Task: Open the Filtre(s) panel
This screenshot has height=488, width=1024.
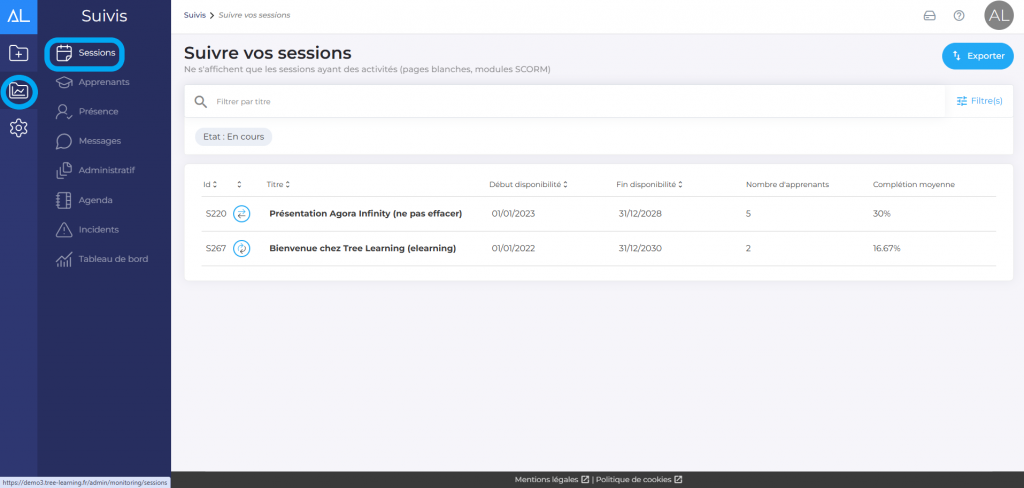Action: tap(979, 101)
